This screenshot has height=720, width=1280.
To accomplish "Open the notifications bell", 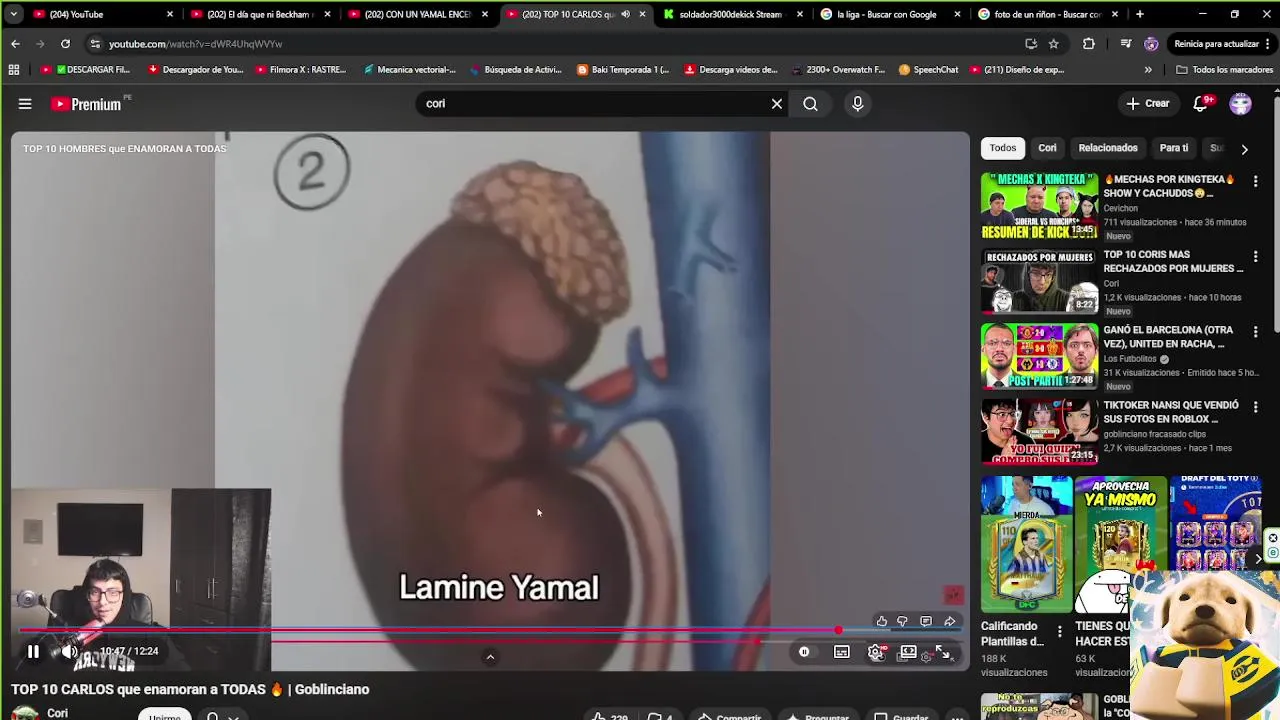I will click(1201, 103).
